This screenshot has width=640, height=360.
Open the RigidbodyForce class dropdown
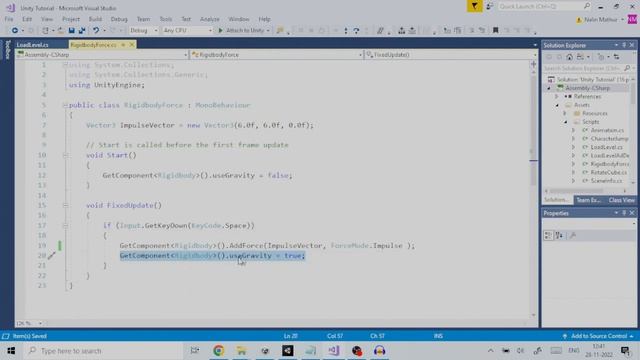(x=276, y=55)
